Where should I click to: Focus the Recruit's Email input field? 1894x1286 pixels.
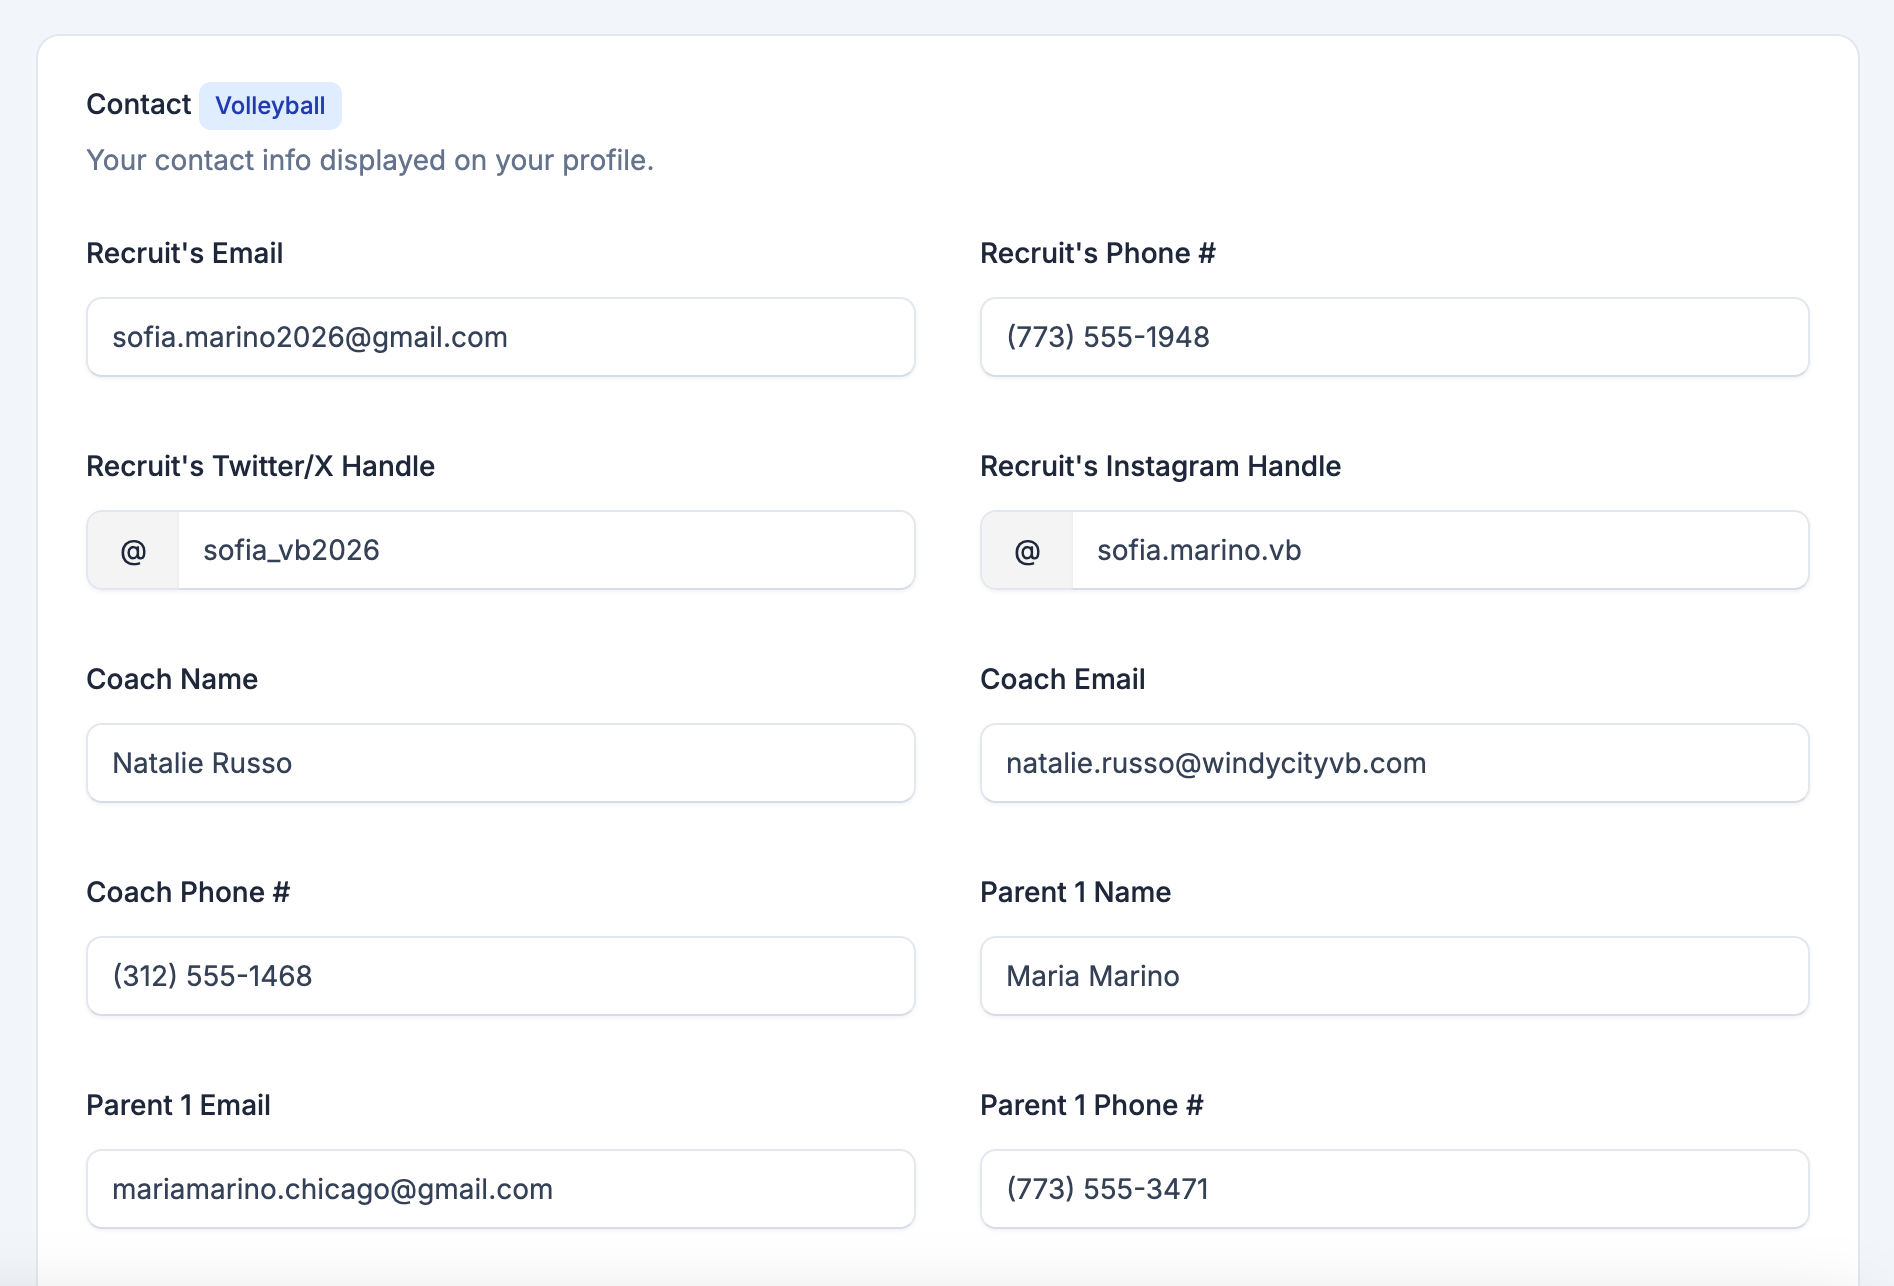pos(501,337)
